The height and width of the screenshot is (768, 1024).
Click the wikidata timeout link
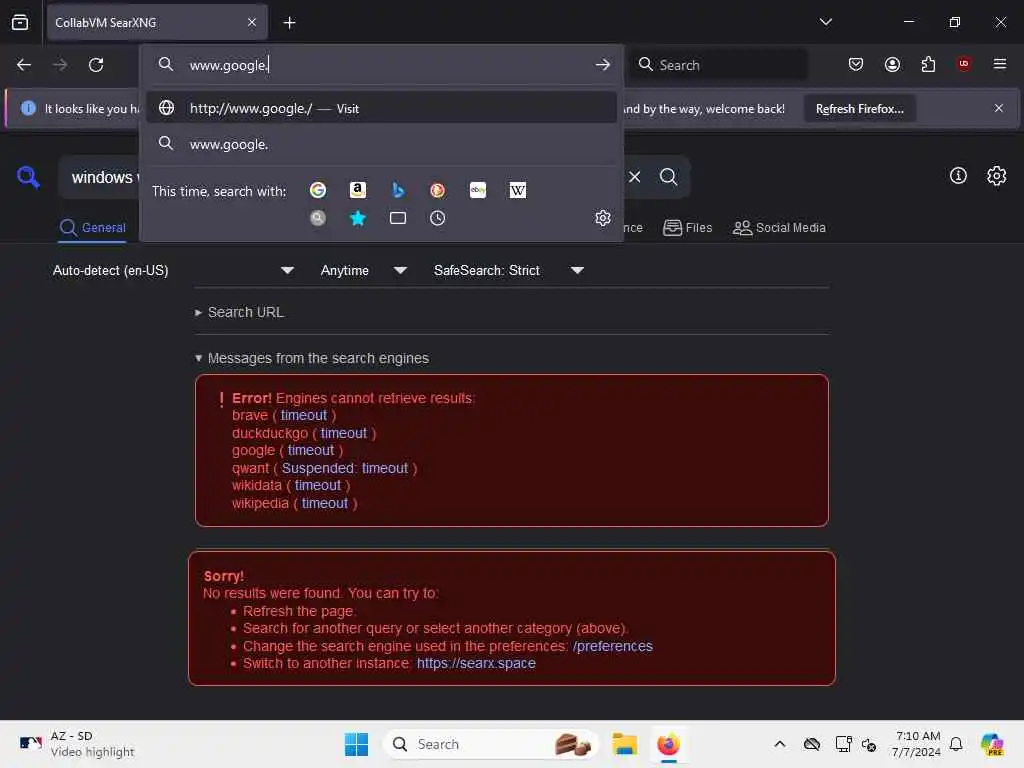pyautogui.click(x=317, y=485)
